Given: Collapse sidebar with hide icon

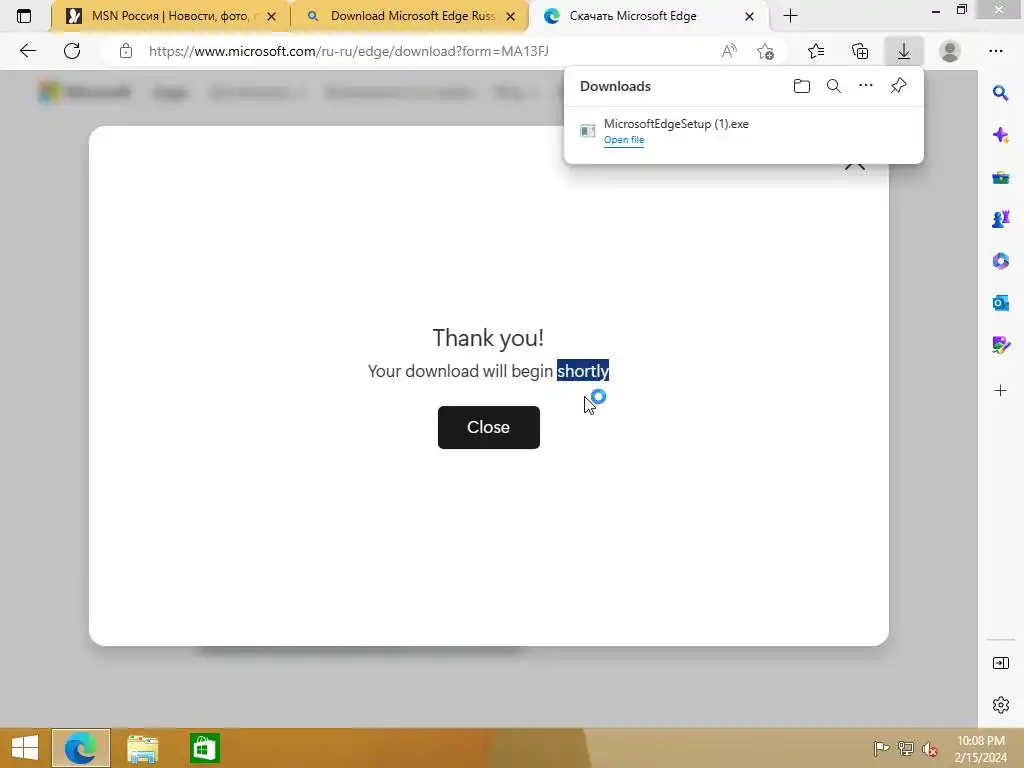Looking at the screenshot, I should [x=1000, y=663].
